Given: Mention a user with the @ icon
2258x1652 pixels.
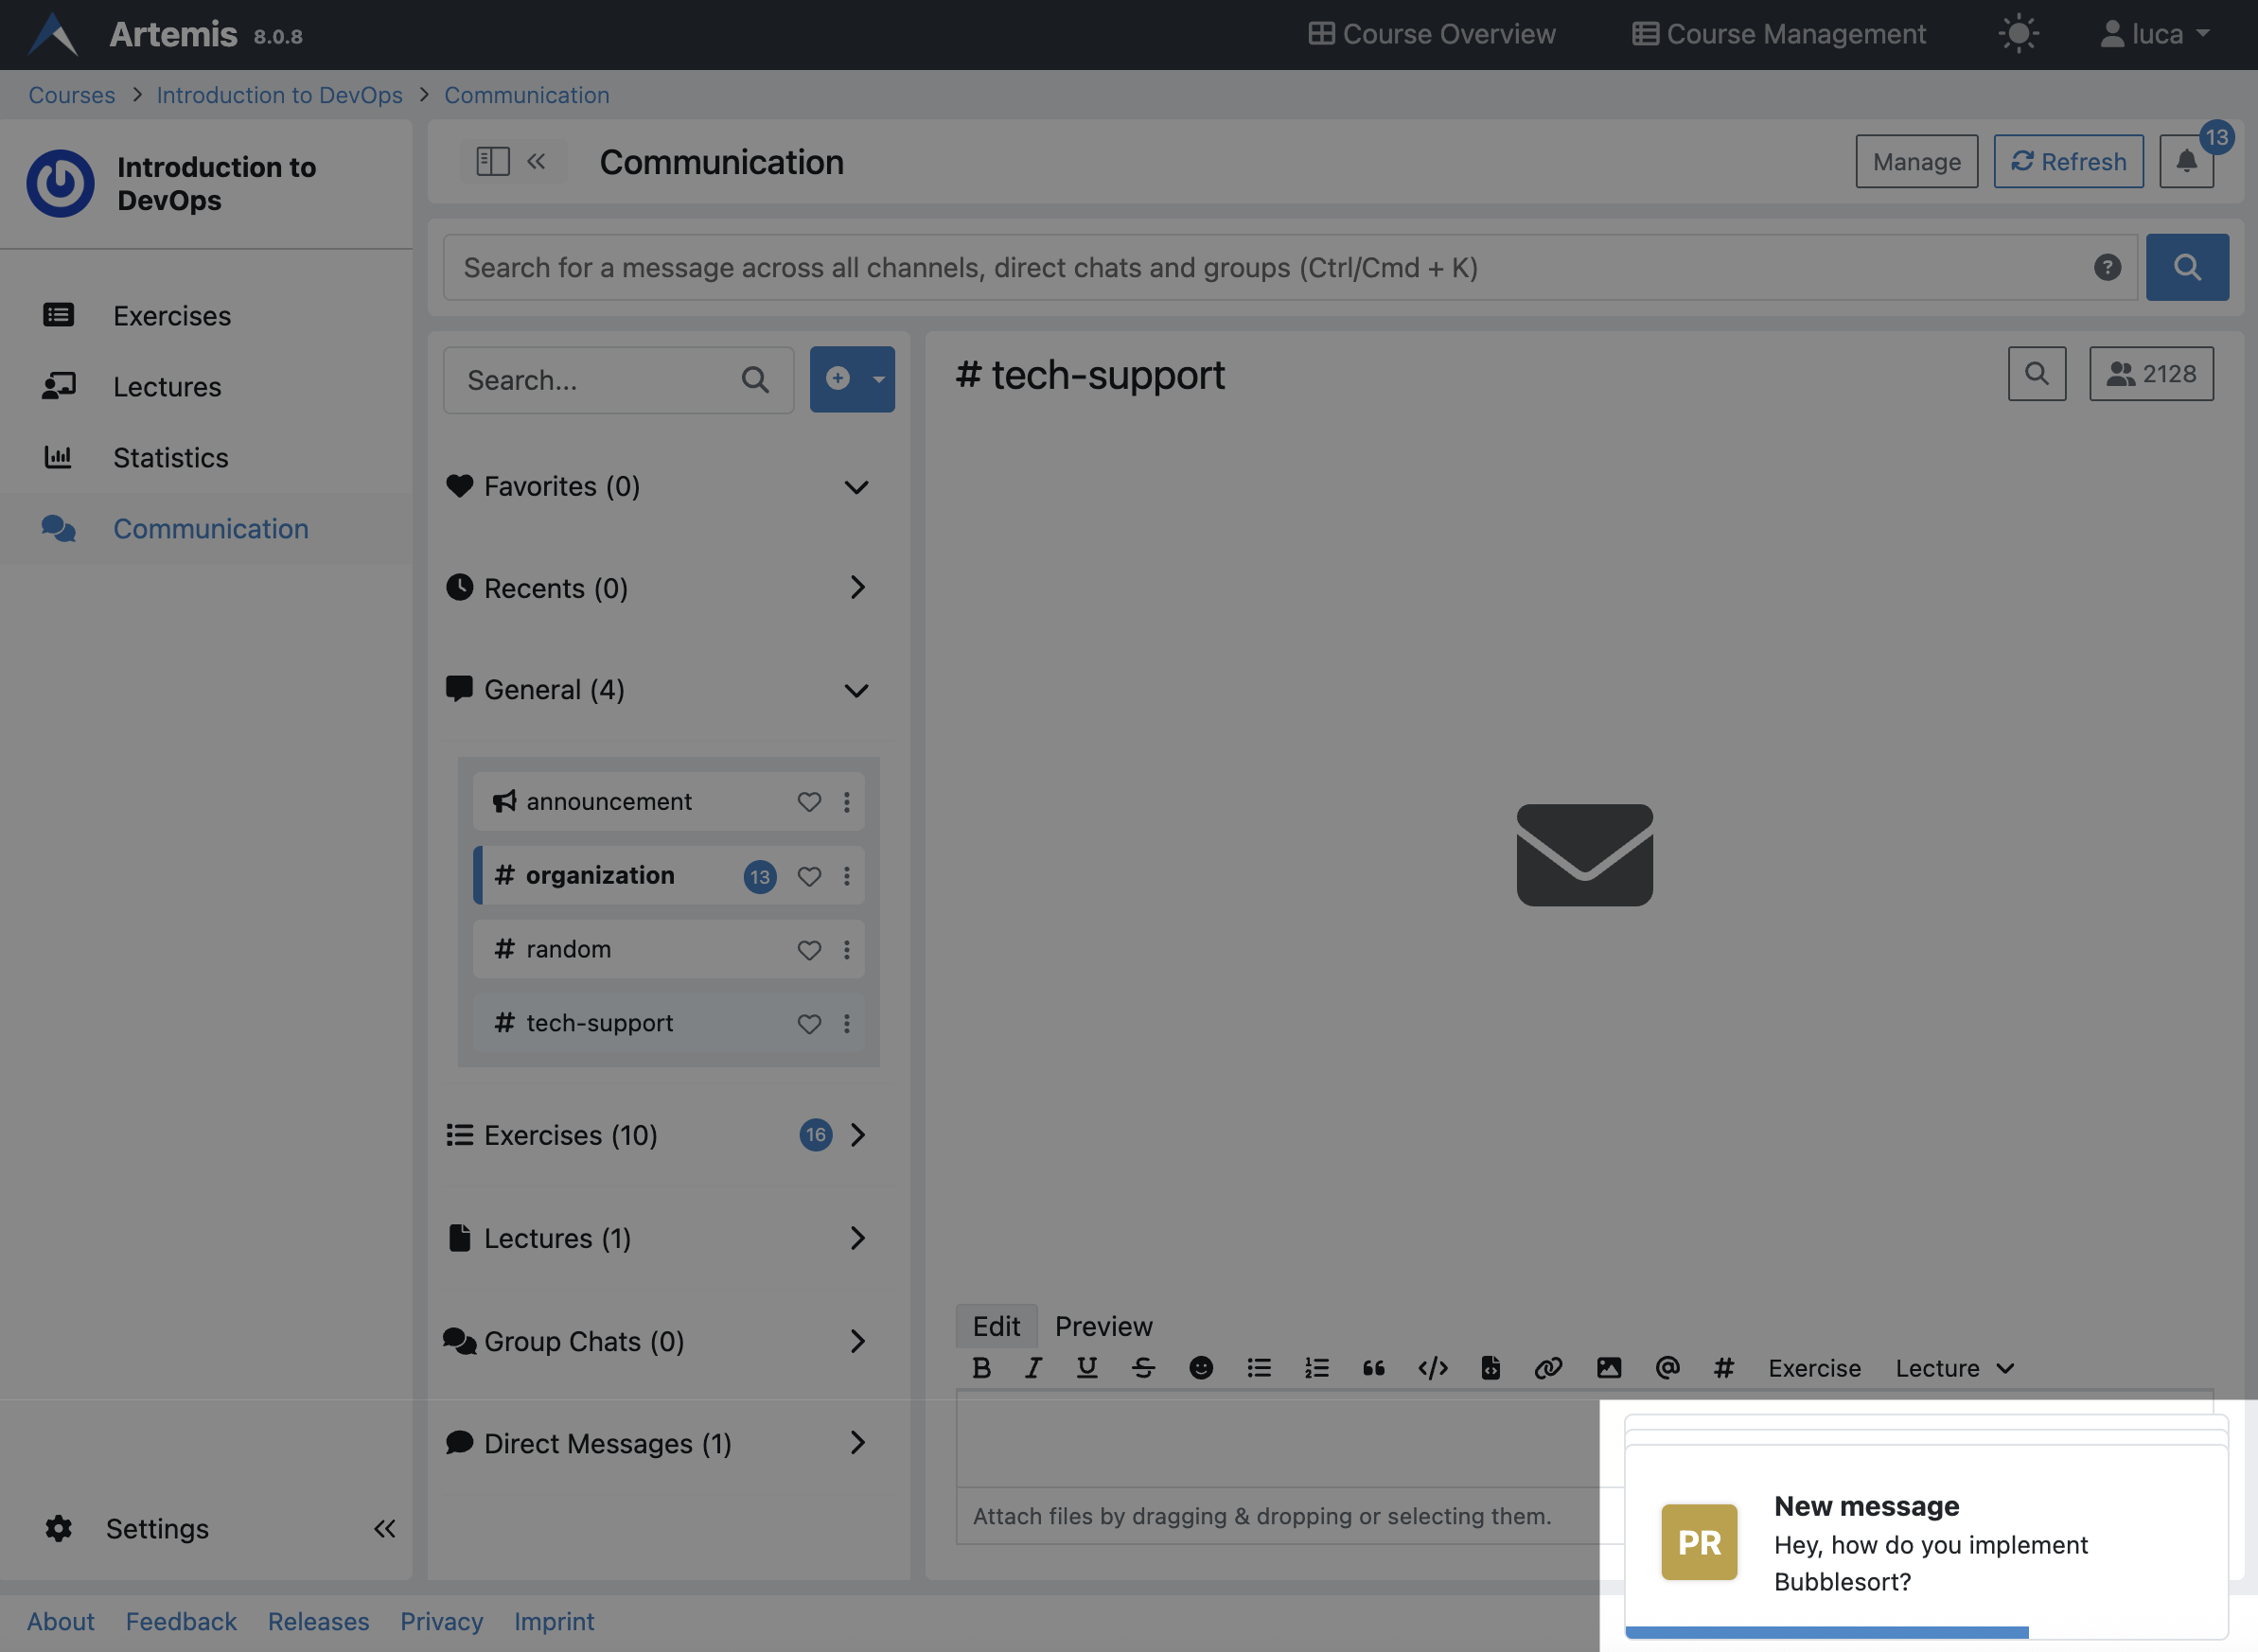Looking at the screenshot, I should point(1666,1368).
